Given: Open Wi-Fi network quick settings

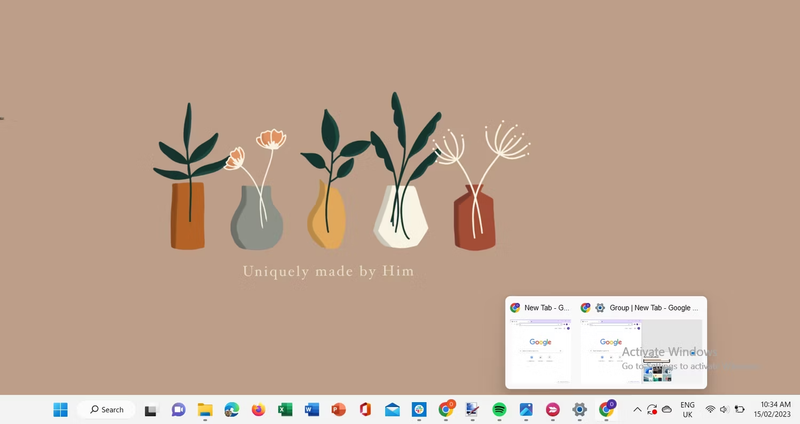Looking at the screenshot, I should coord(710,409).
